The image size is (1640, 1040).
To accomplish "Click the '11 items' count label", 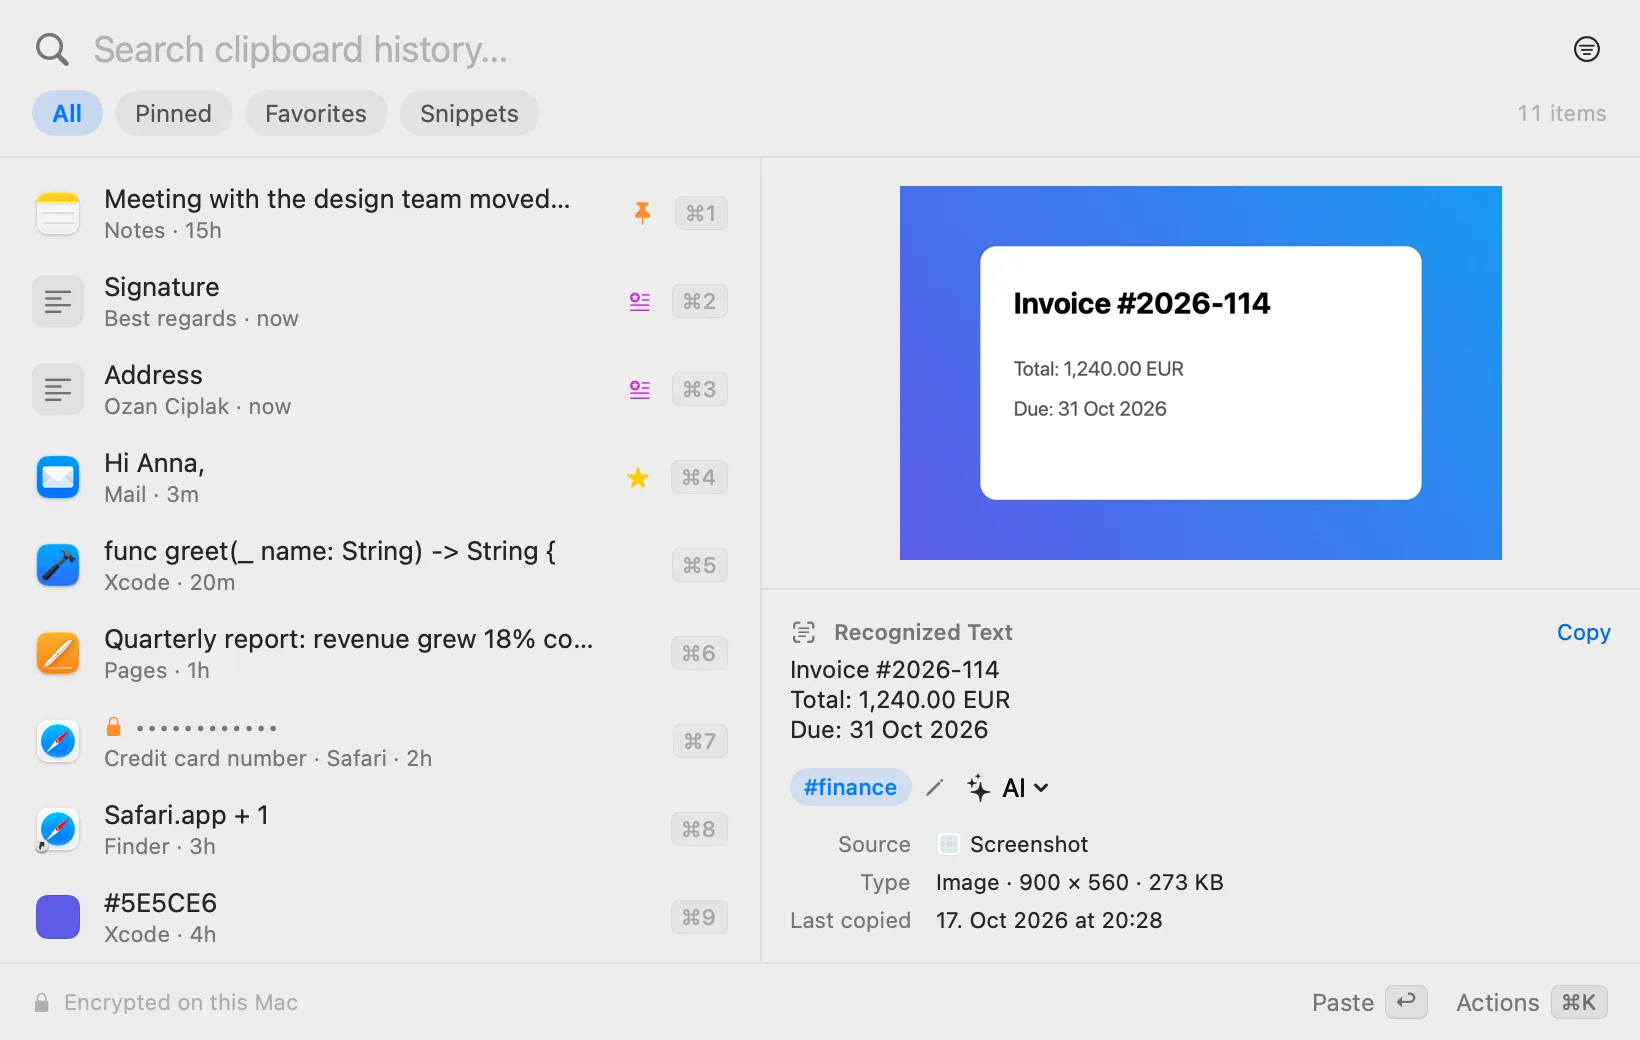I will pyautogui.click(x=1561, y=113).
